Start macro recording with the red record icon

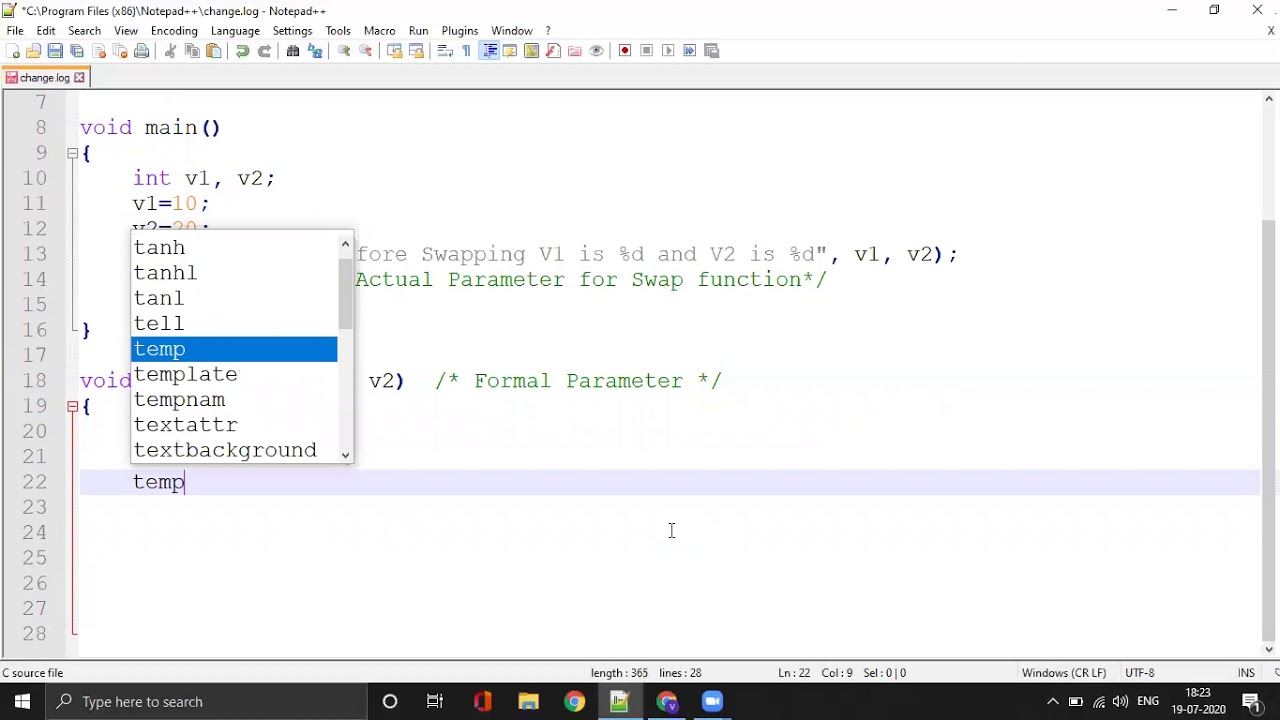pyautogui.click(x=625, y=51)
